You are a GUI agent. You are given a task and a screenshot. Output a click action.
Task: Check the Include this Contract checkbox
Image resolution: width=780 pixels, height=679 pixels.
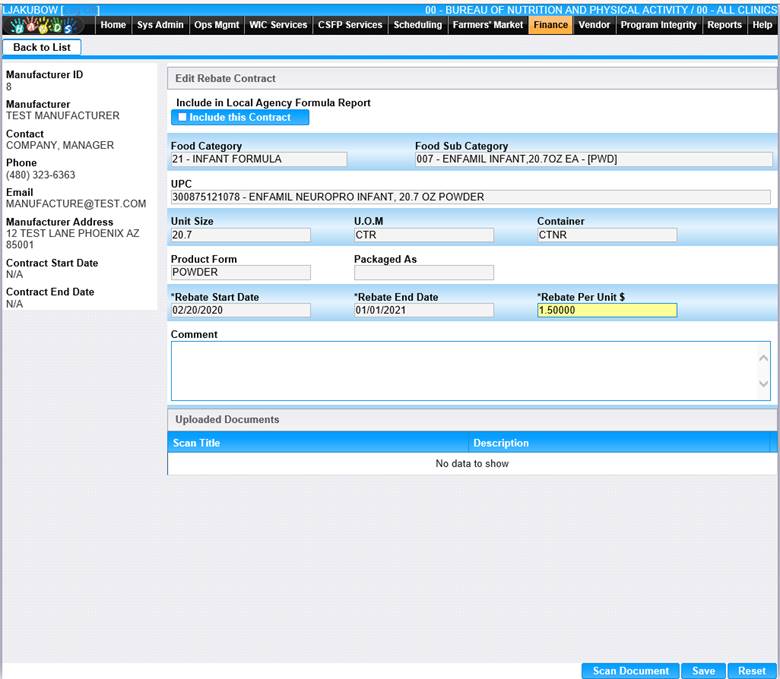pos(183,117)
